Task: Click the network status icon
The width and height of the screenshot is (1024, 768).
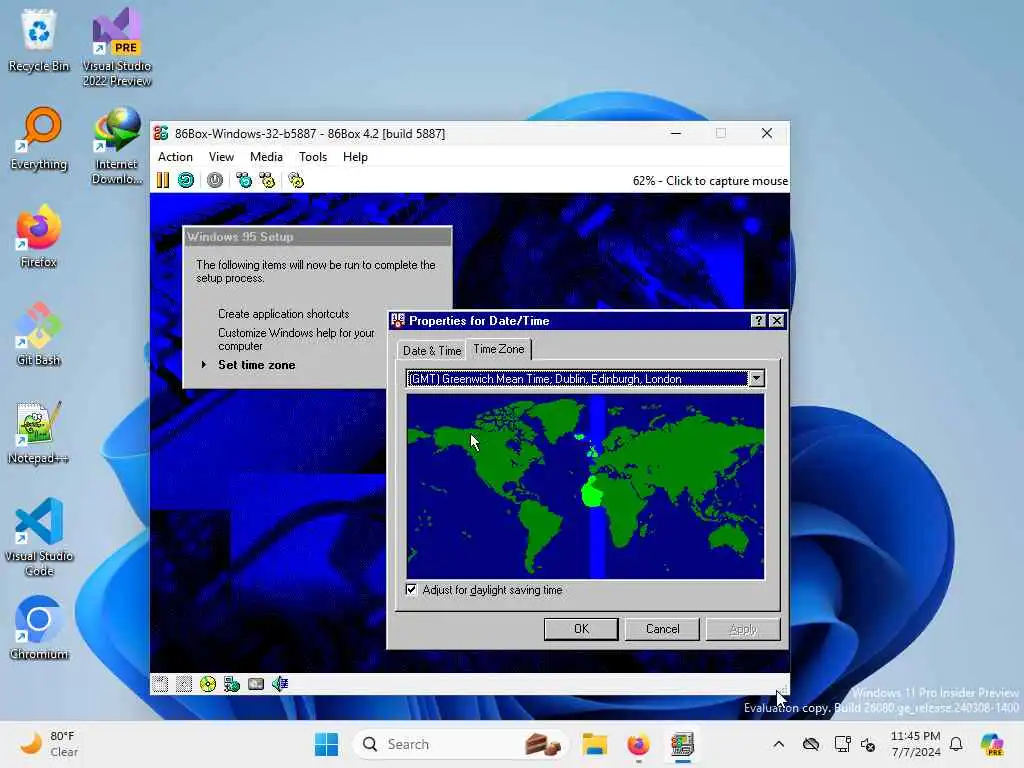Action: pyautogui.click(x=232, y=684)
